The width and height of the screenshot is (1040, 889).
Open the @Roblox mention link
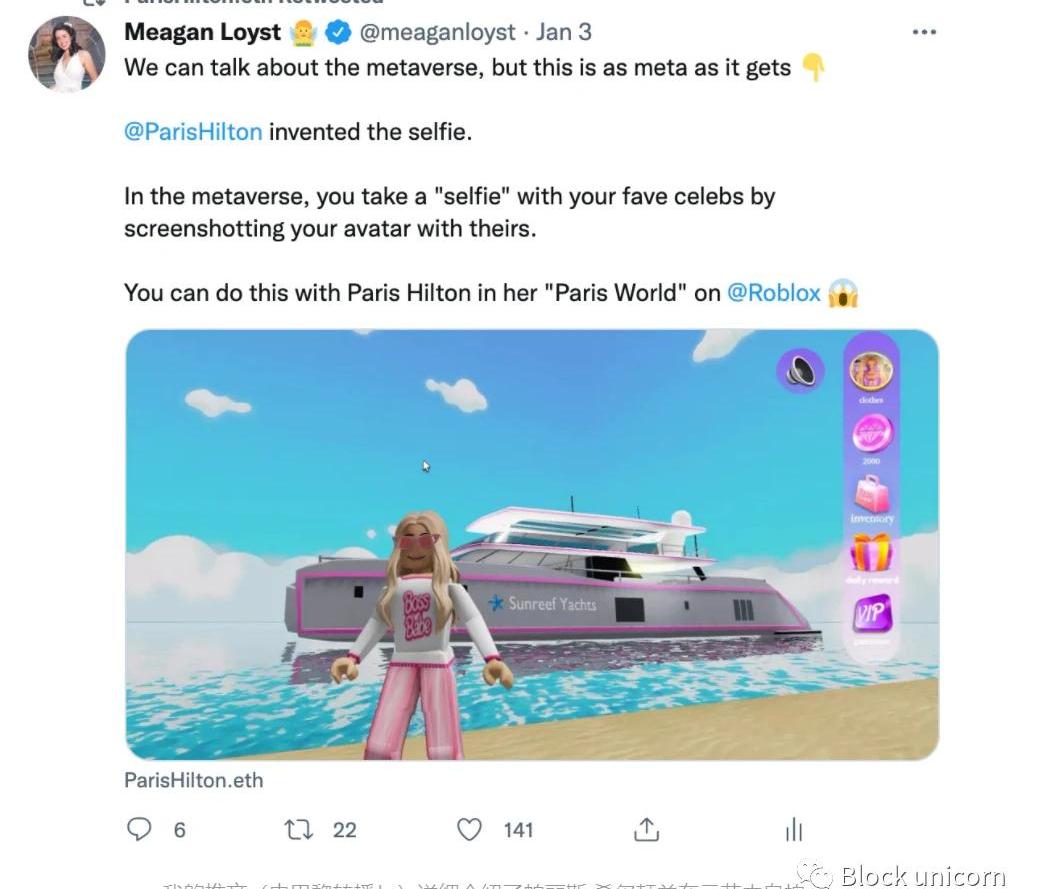[774, 293]
